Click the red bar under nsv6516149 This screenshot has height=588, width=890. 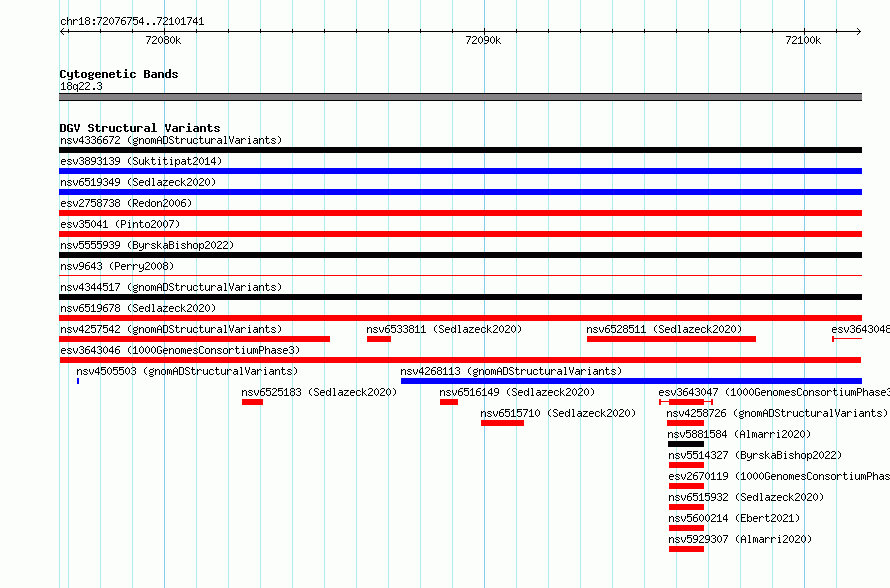pyautogui.click(x=449, y=402)
